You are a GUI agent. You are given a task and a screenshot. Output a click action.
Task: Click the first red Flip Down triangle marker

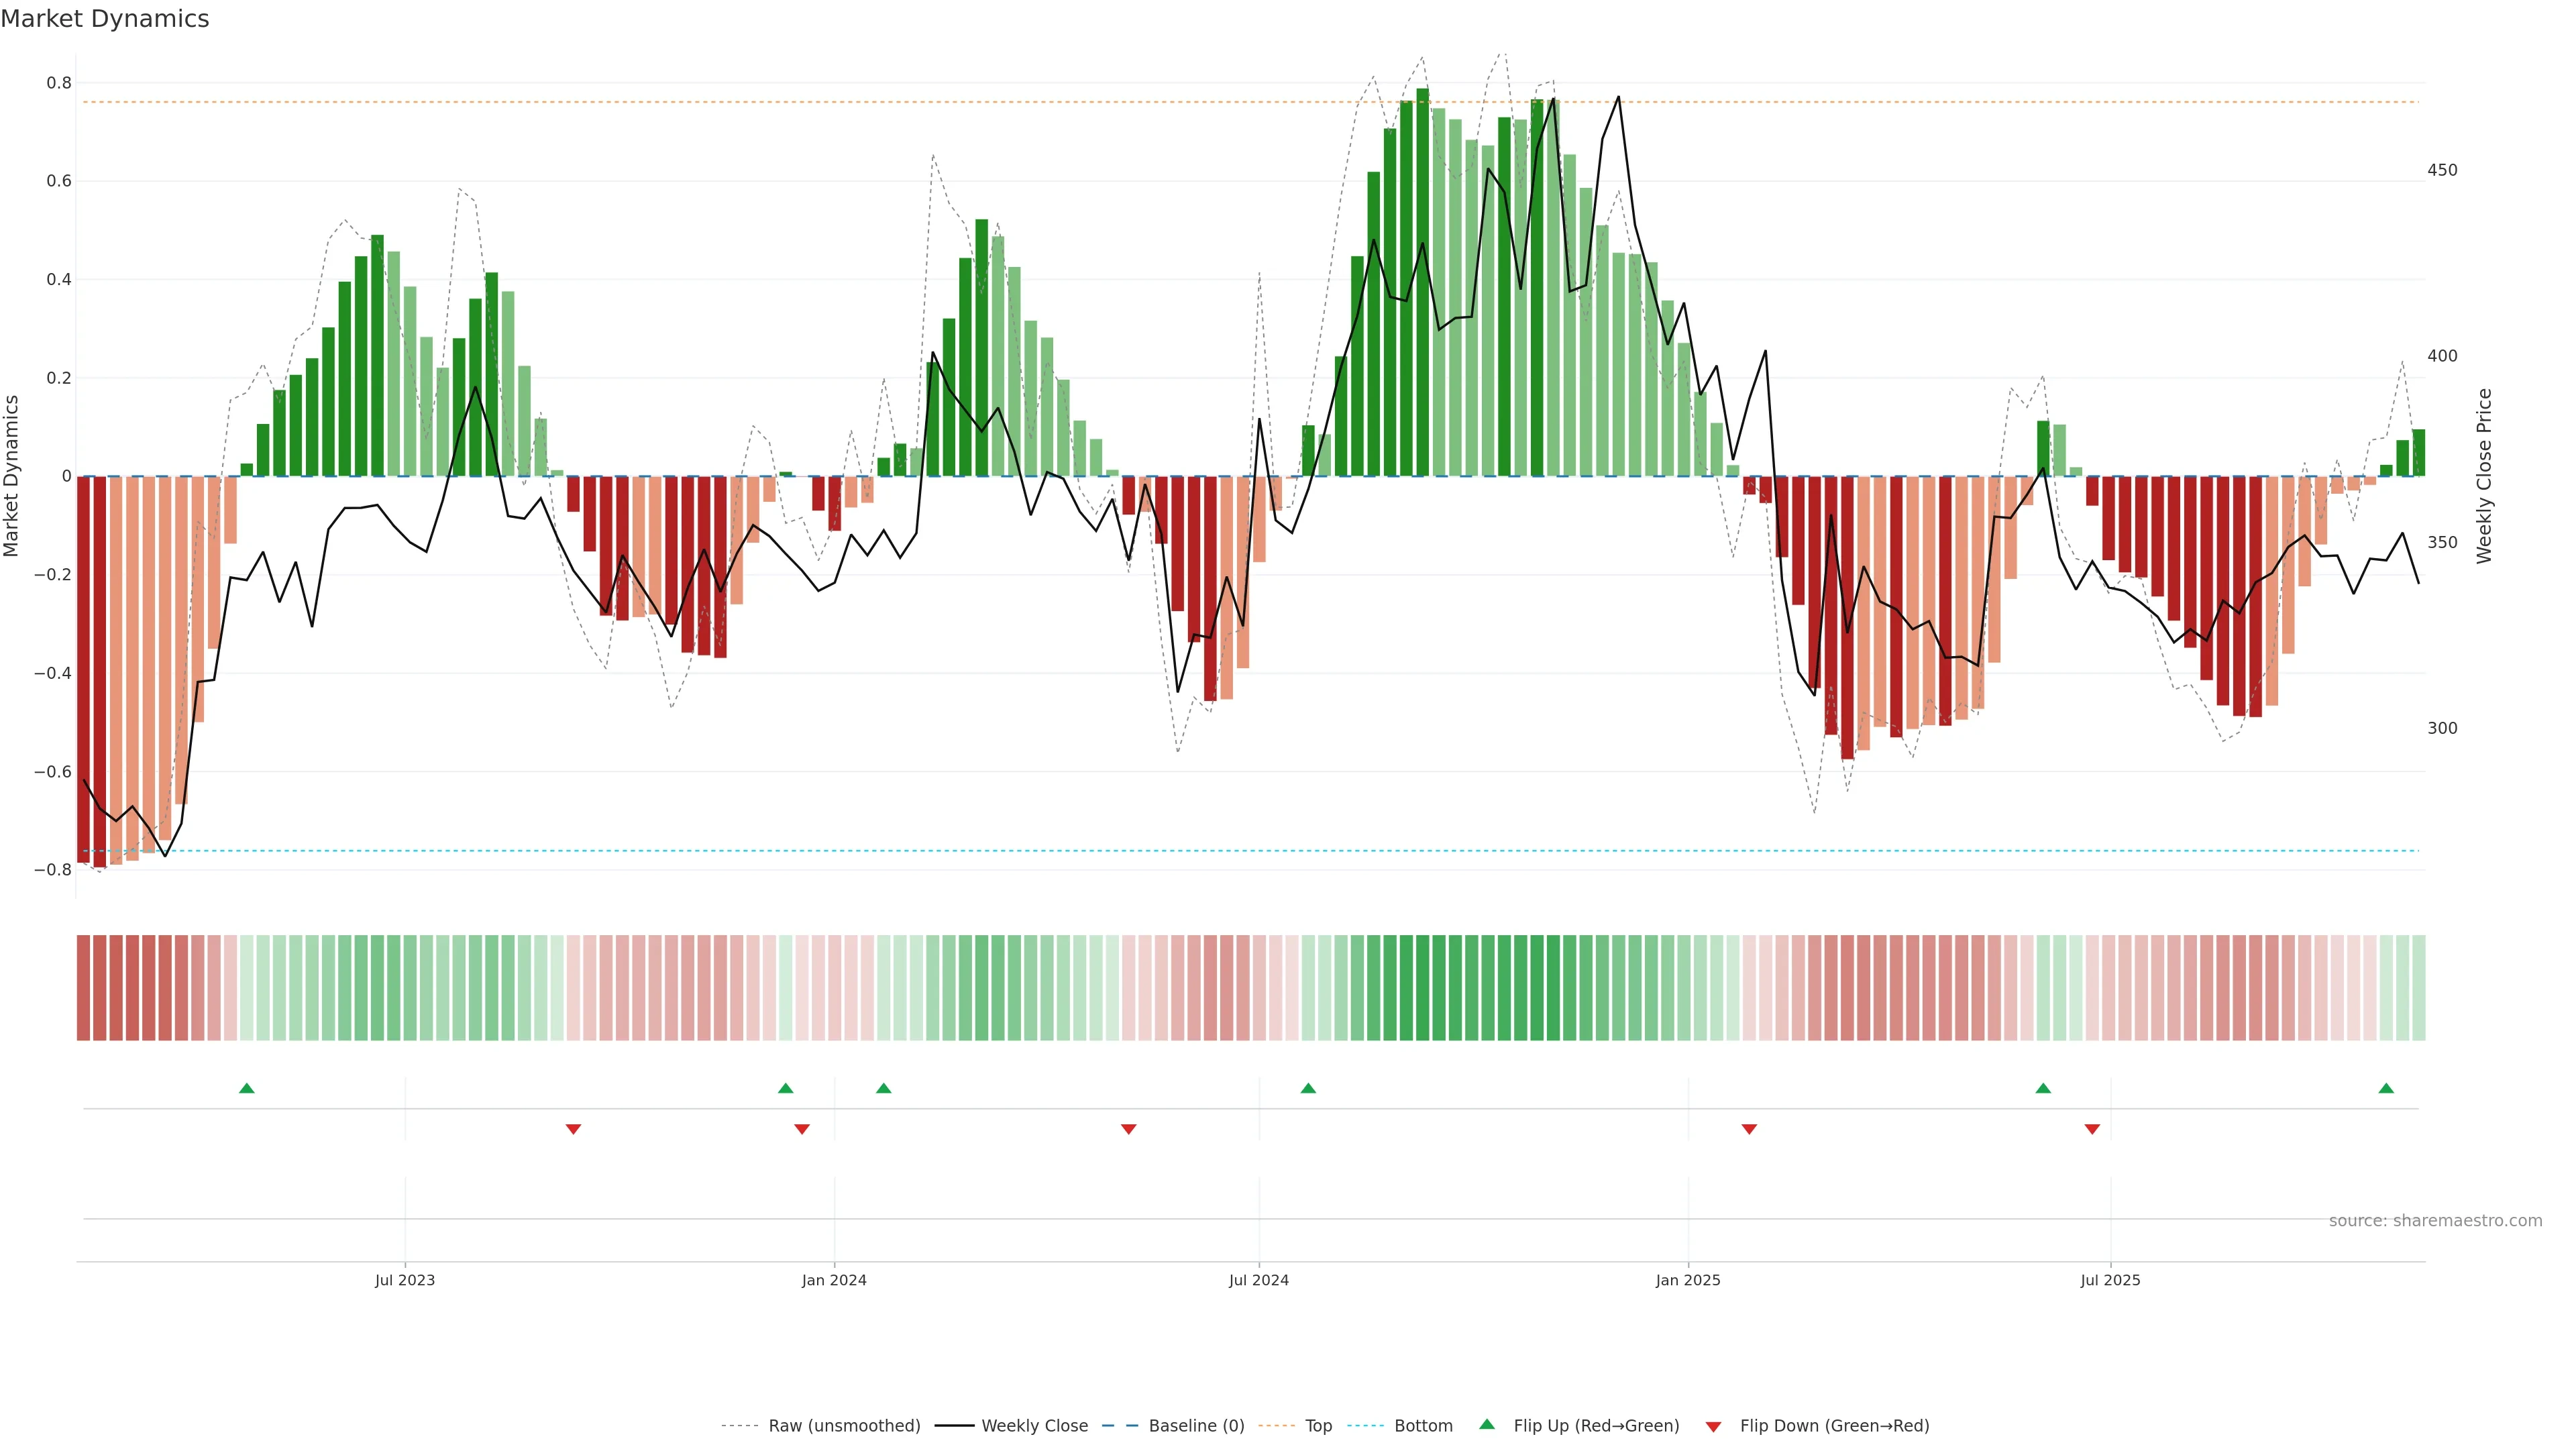[x=573, y=1129]
